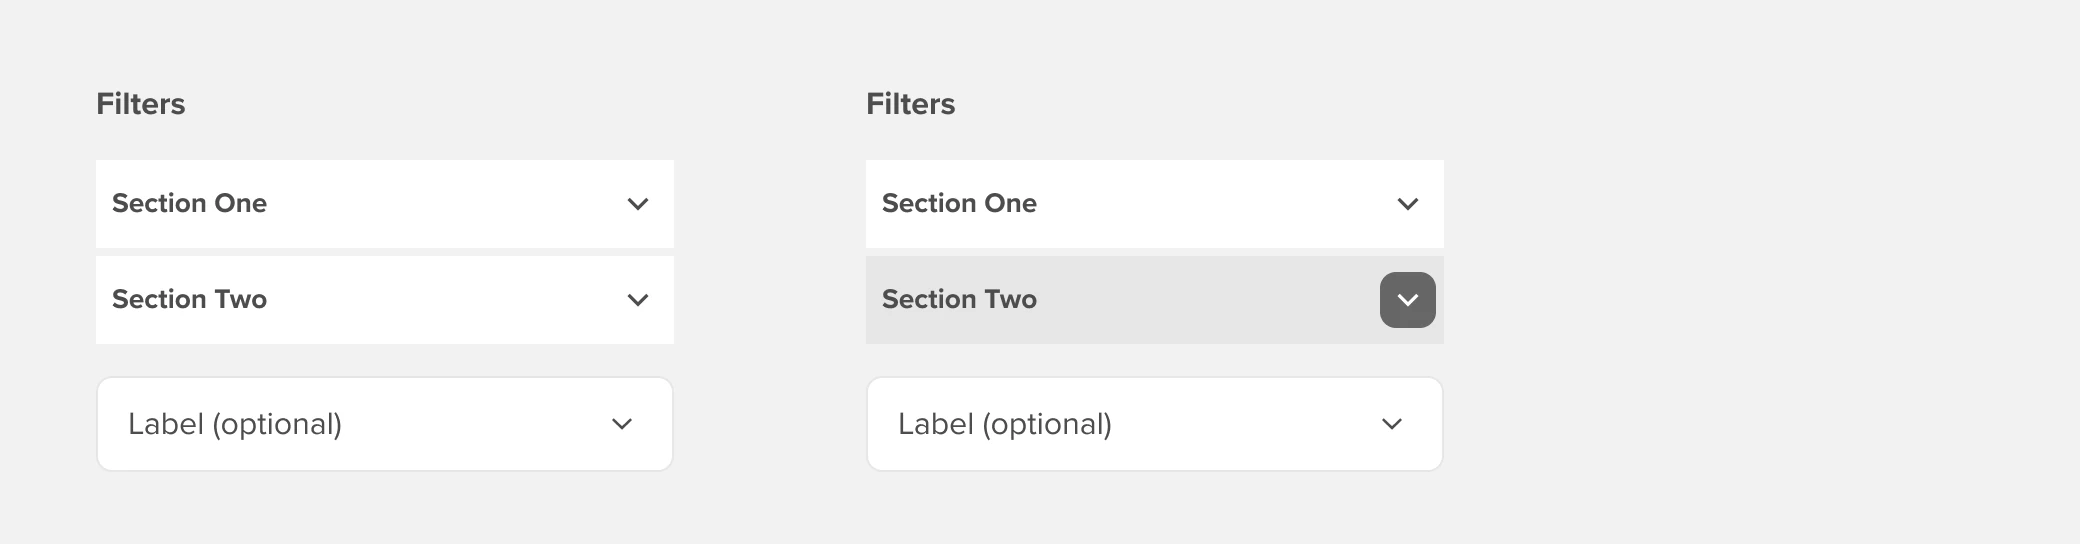Click "Label (optional)" text in right dropdown
Image resolution: width=2080 pixels, height=544 pixels.
[1005, 424]
